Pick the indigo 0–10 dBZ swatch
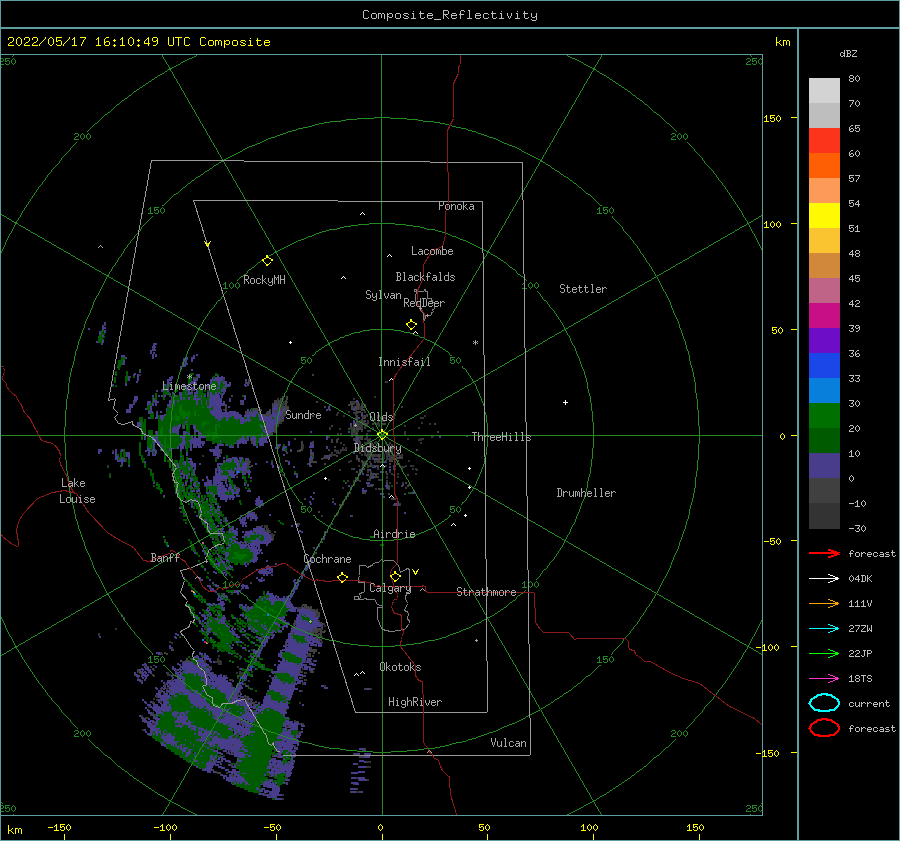 824,466
